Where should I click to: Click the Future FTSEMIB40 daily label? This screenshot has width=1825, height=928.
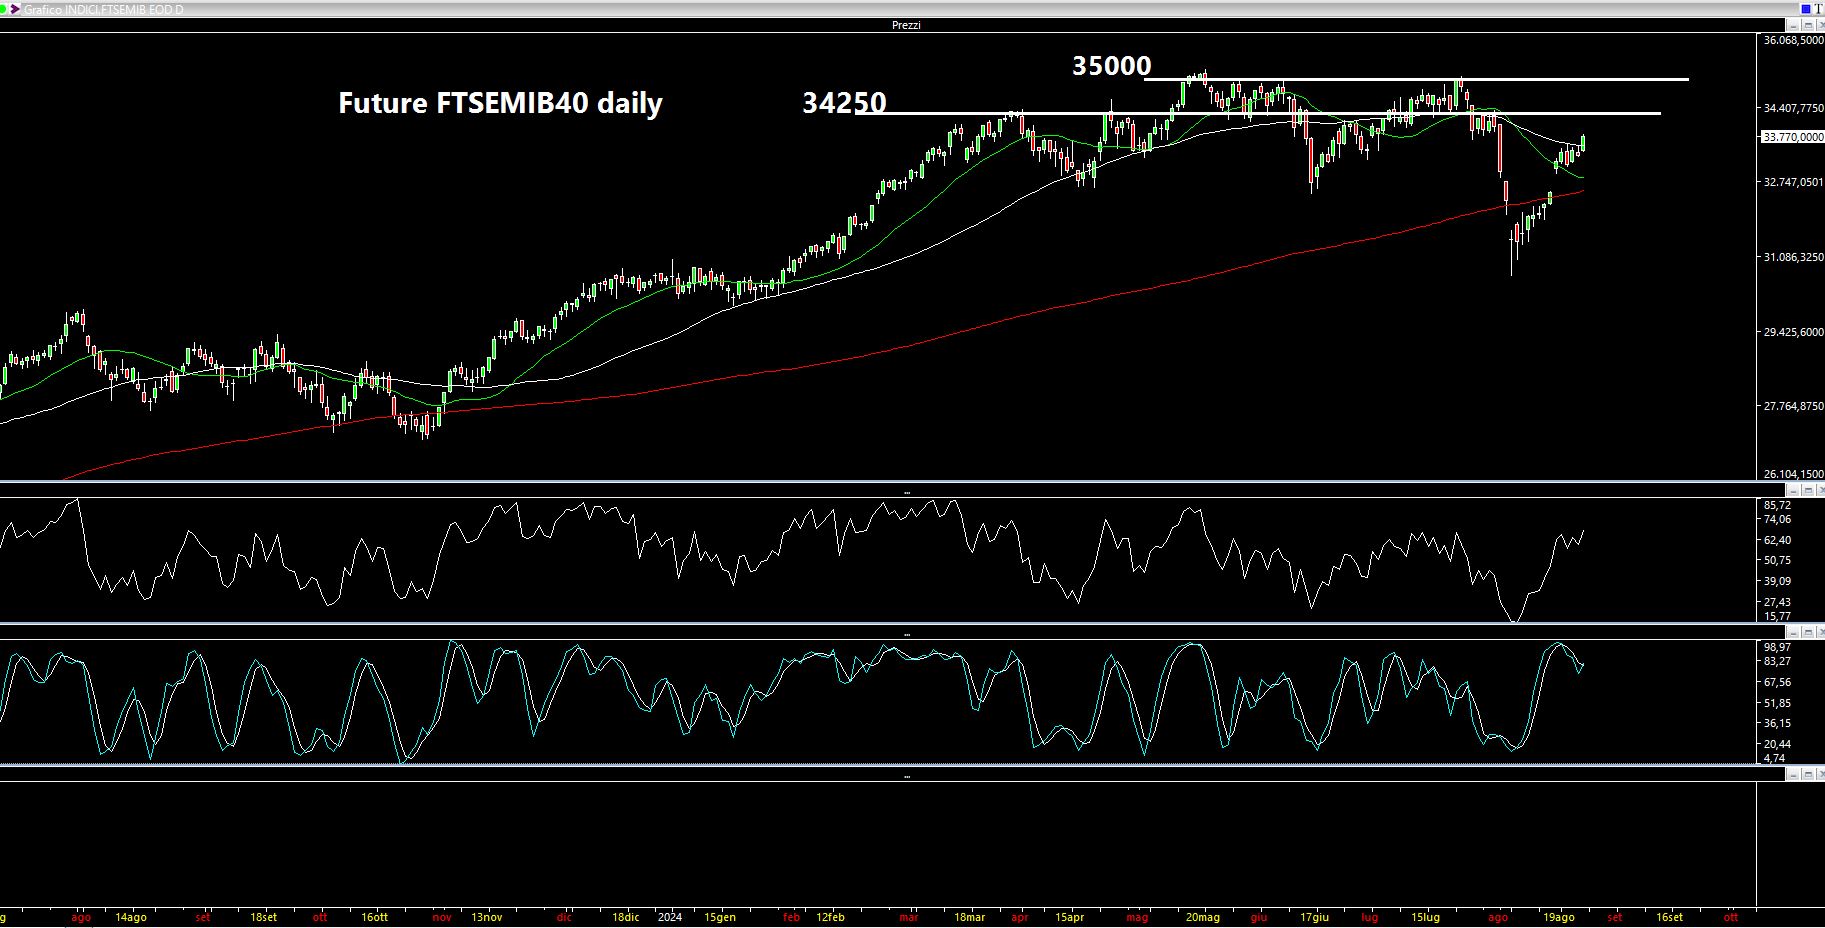tap(500, 103)
